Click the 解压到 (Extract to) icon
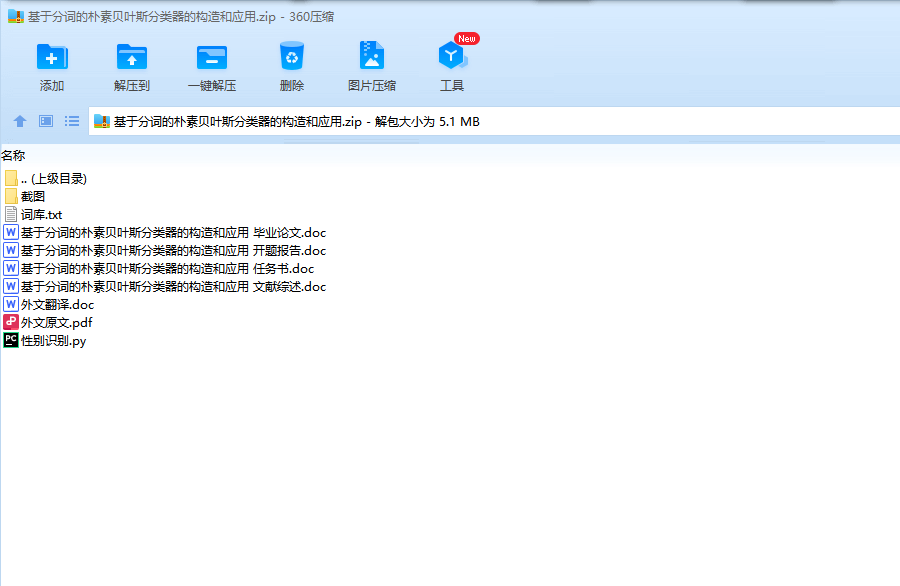The width and height of the screenshot is (900, 586). click(131, 57)
